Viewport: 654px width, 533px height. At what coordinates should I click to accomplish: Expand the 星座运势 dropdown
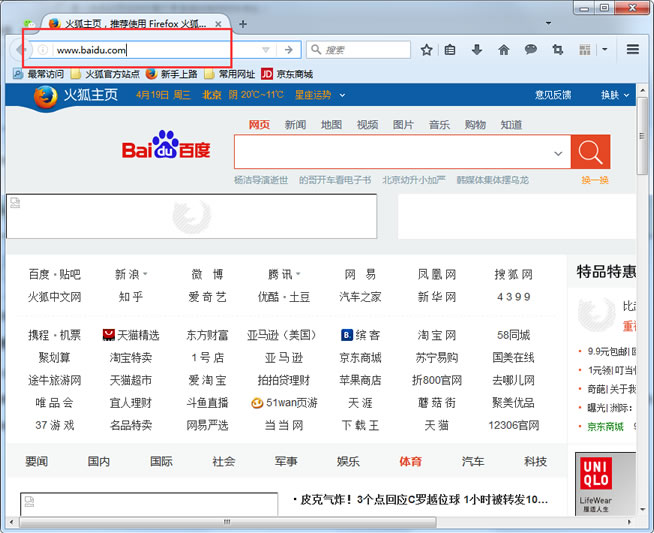pos(342,96)
